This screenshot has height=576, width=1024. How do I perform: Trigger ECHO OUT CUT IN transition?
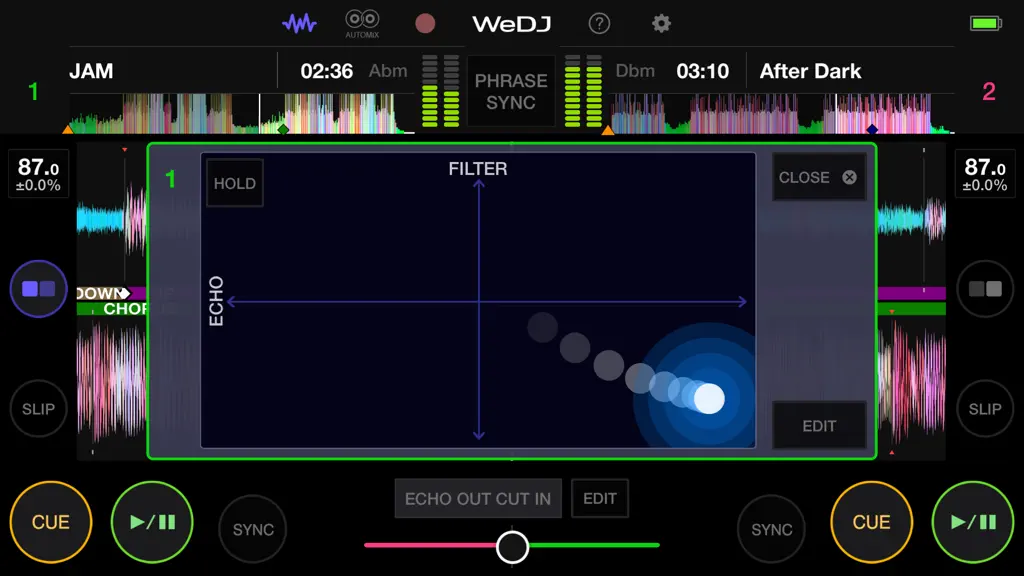[x=478, y=498]
